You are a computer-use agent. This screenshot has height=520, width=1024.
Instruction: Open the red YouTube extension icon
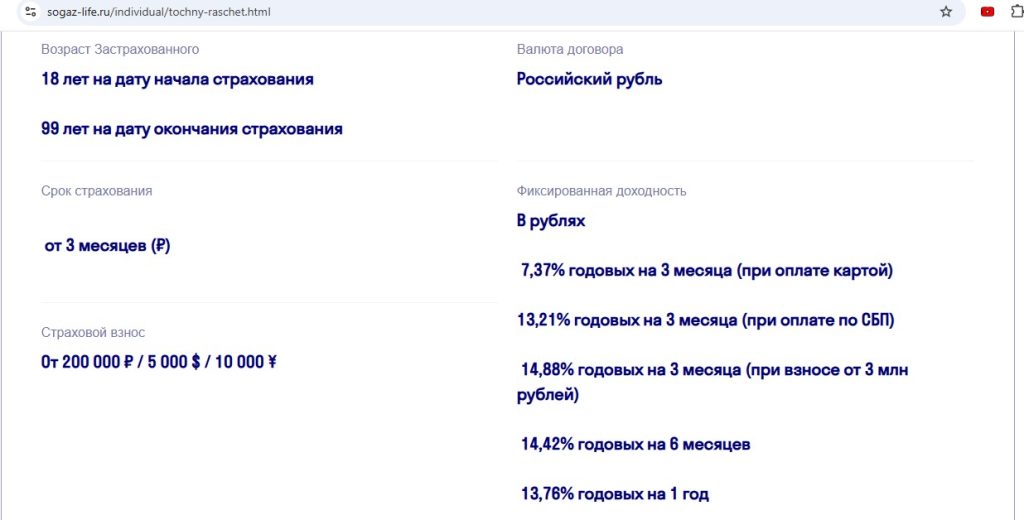[x=987, y=12]
